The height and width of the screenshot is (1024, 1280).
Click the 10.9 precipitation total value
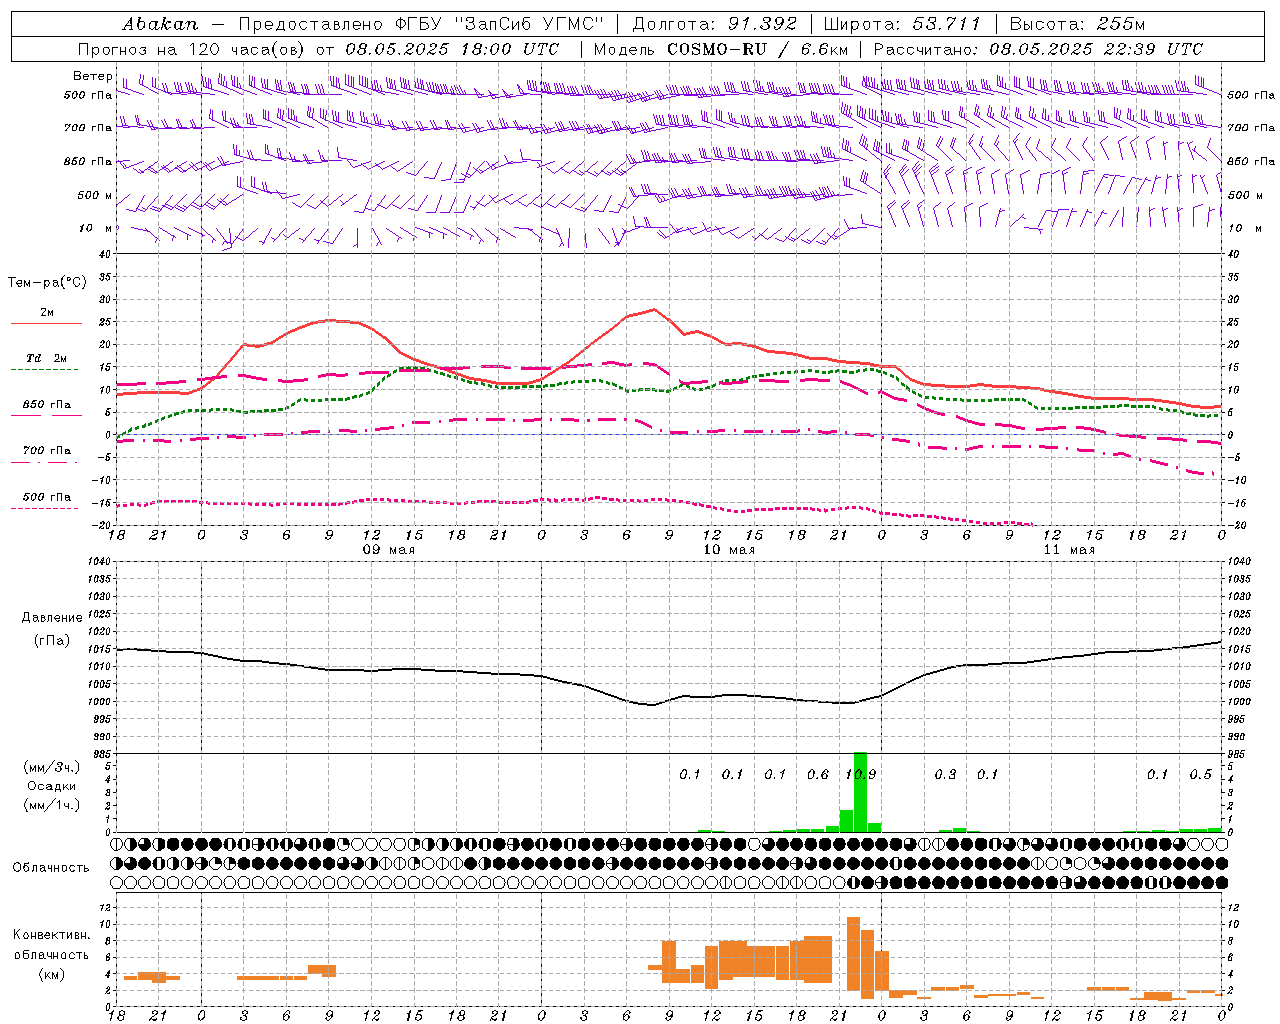860,775
